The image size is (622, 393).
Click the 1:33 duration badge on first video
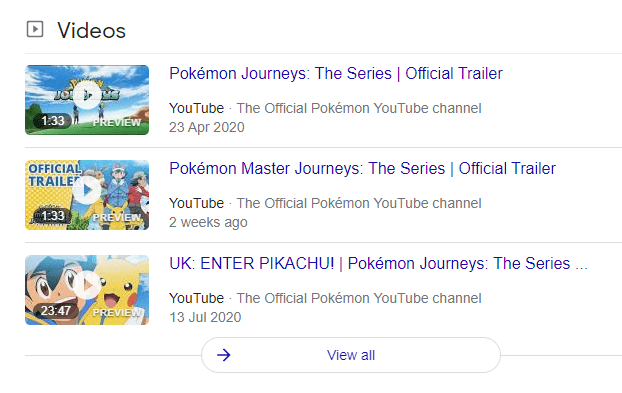(53, 121)
